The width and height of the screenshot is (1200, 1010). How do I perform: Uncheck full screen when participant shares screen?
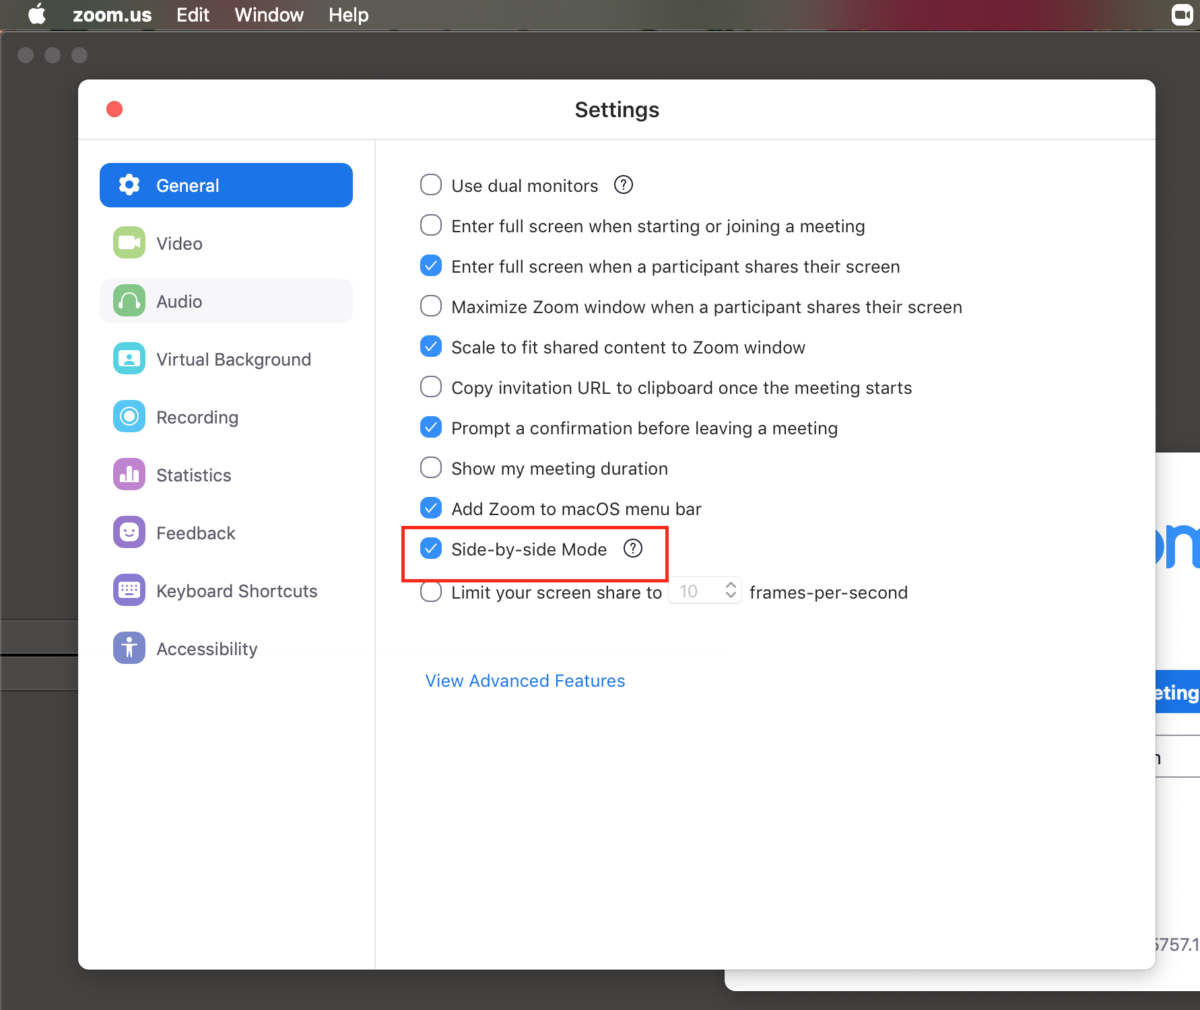coord(431,266)
